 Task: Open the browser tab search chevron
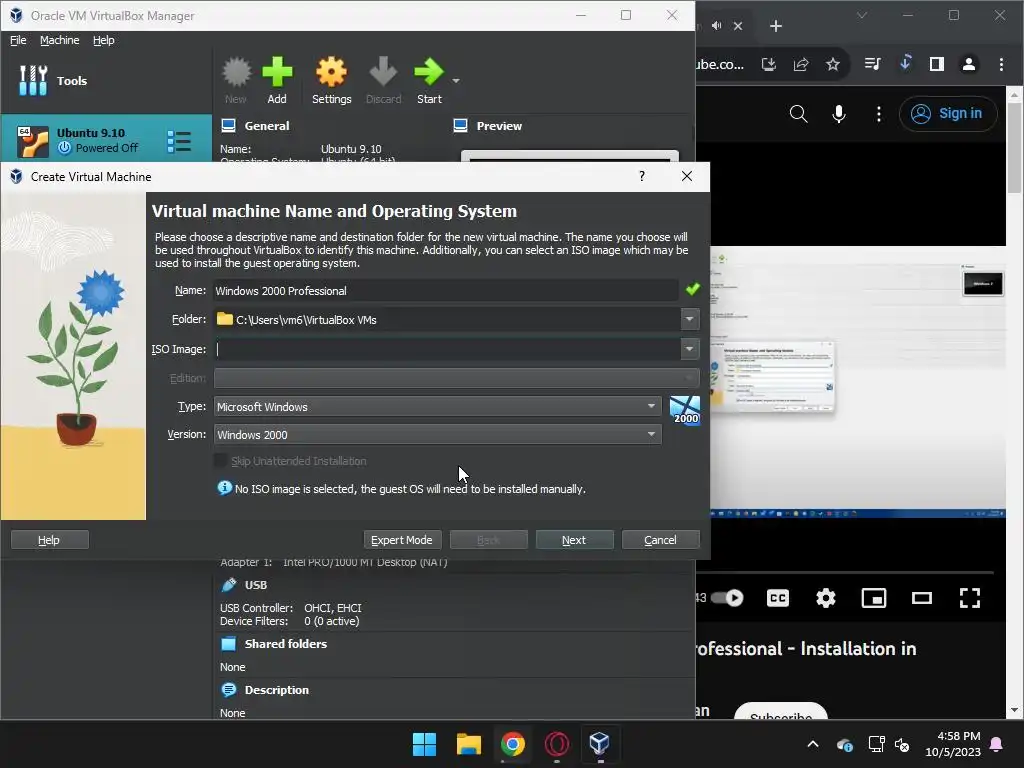pos(862,15)
